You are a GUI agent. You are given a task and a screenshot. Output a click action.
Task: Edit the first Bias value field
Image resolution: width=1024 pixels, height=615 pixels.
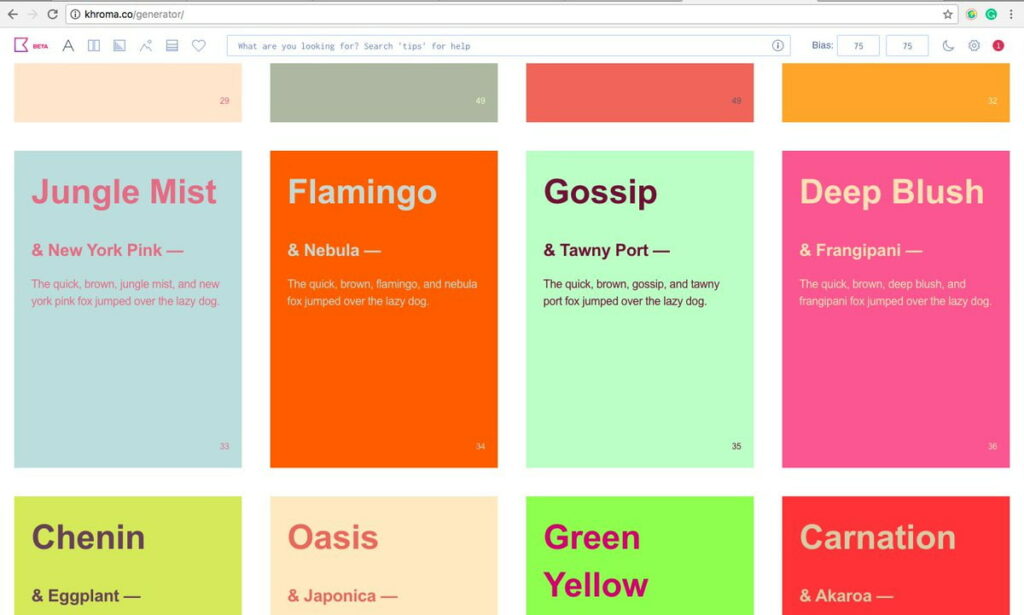pos(857,45)
